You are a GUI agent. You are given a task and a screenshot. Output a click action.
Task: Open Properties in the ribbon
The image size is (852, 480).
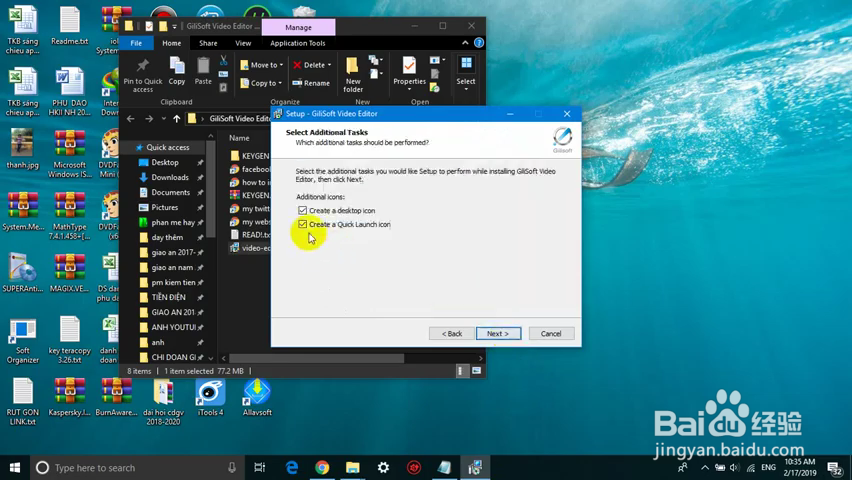point(409,73)
